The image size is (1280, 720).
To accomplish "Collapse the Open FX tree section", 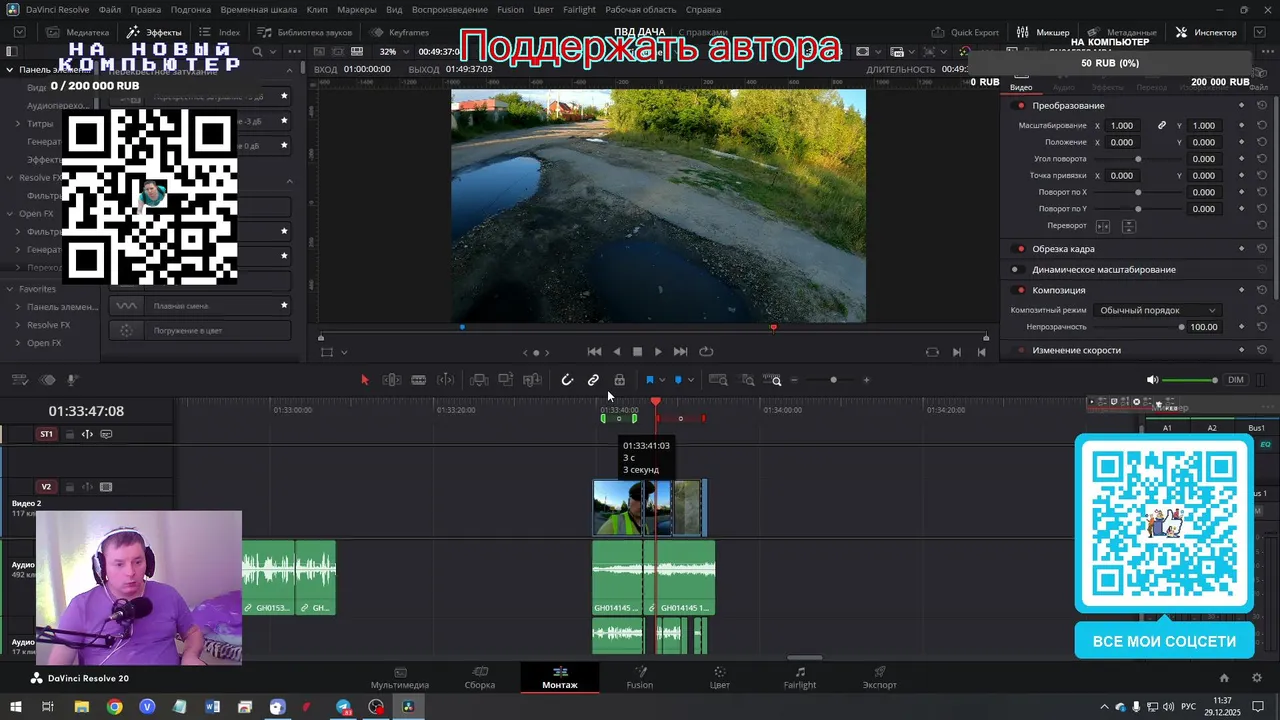I will coord(10,214).
